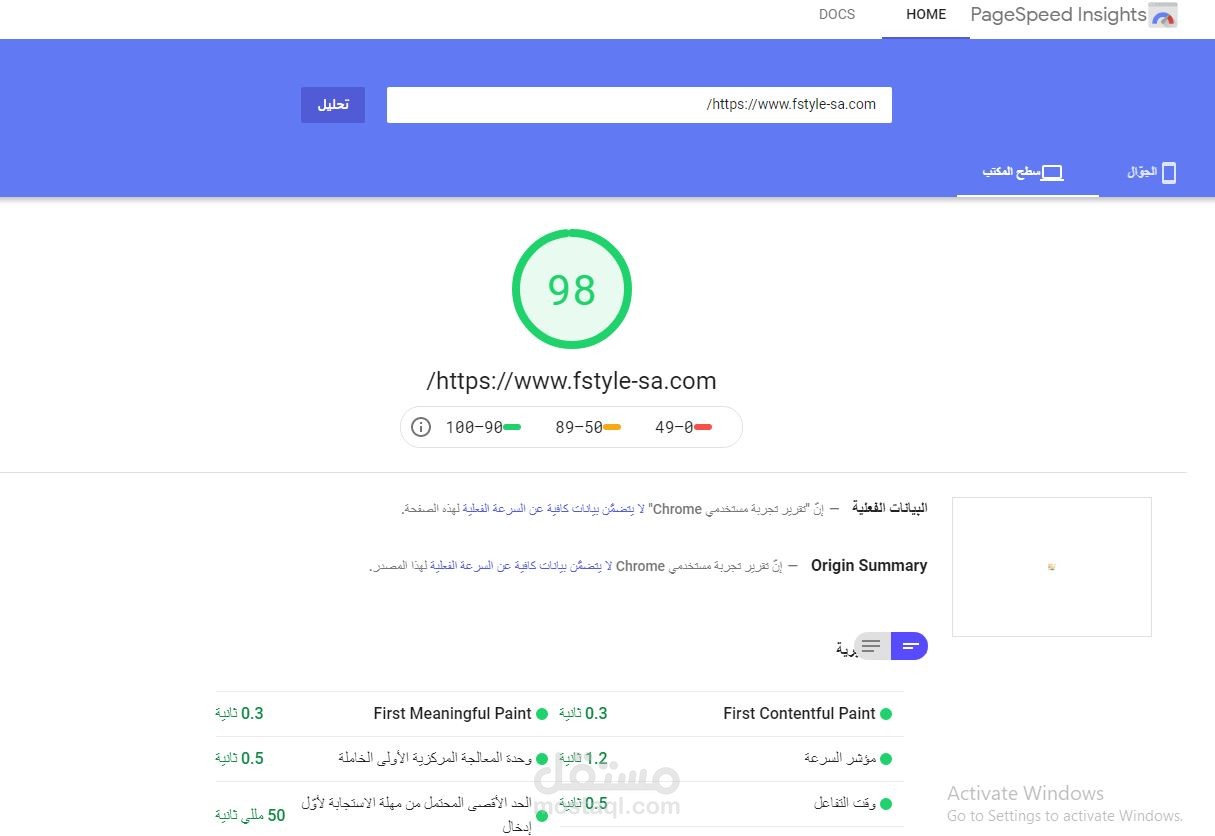Open the PageSpeed Insights logo icon

pyautogui.click(x=1163, y=15)
